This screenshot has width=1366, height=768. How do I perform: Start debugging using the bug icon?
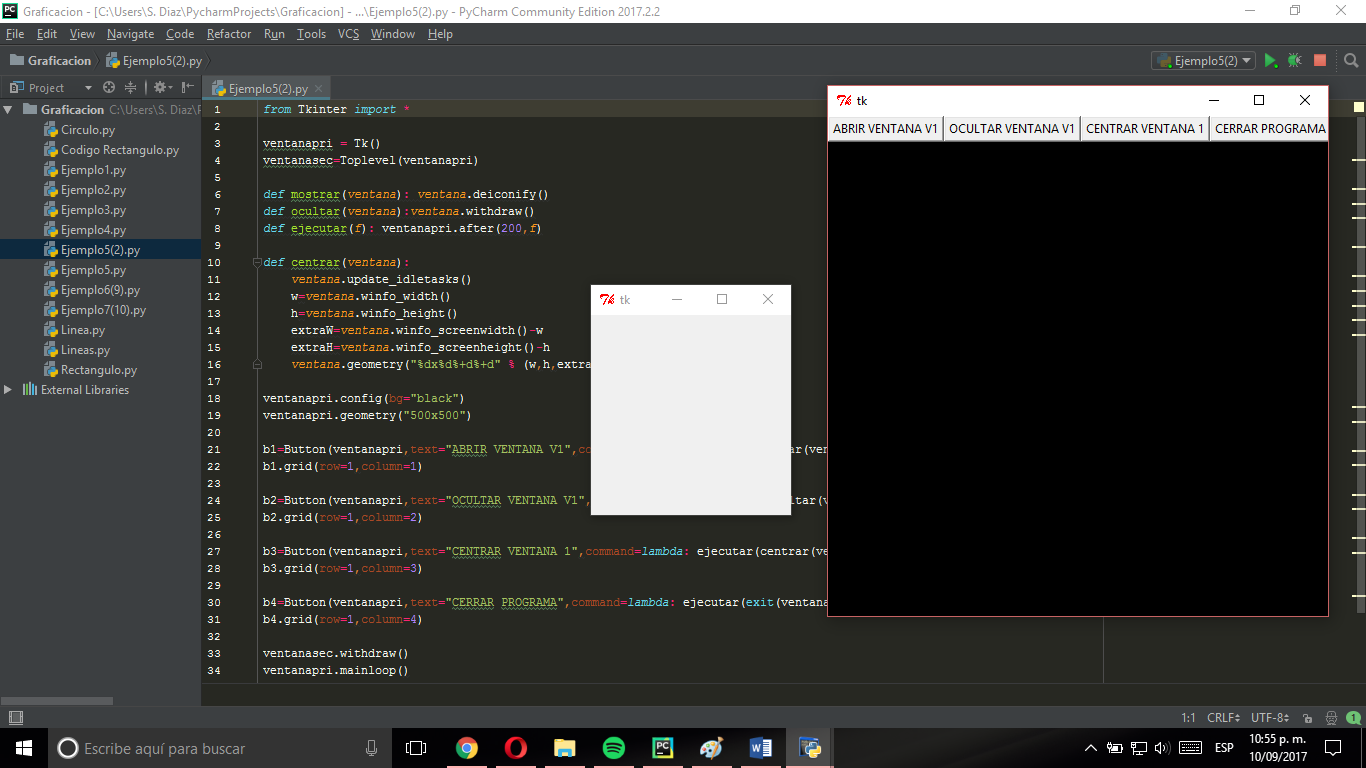1294,60
